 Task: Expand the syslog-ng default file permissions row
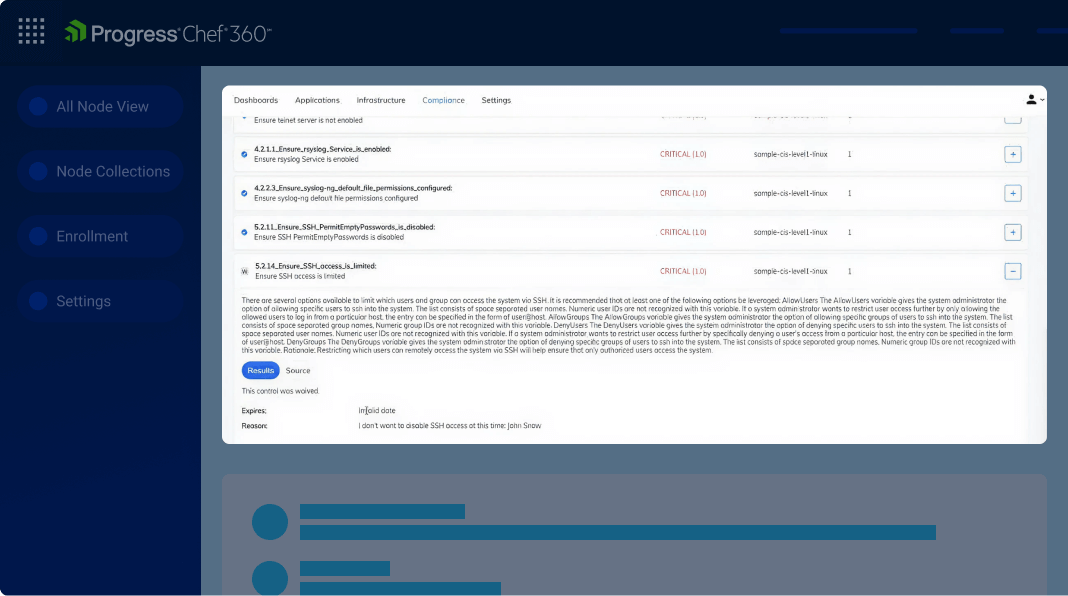point(1012,193)
